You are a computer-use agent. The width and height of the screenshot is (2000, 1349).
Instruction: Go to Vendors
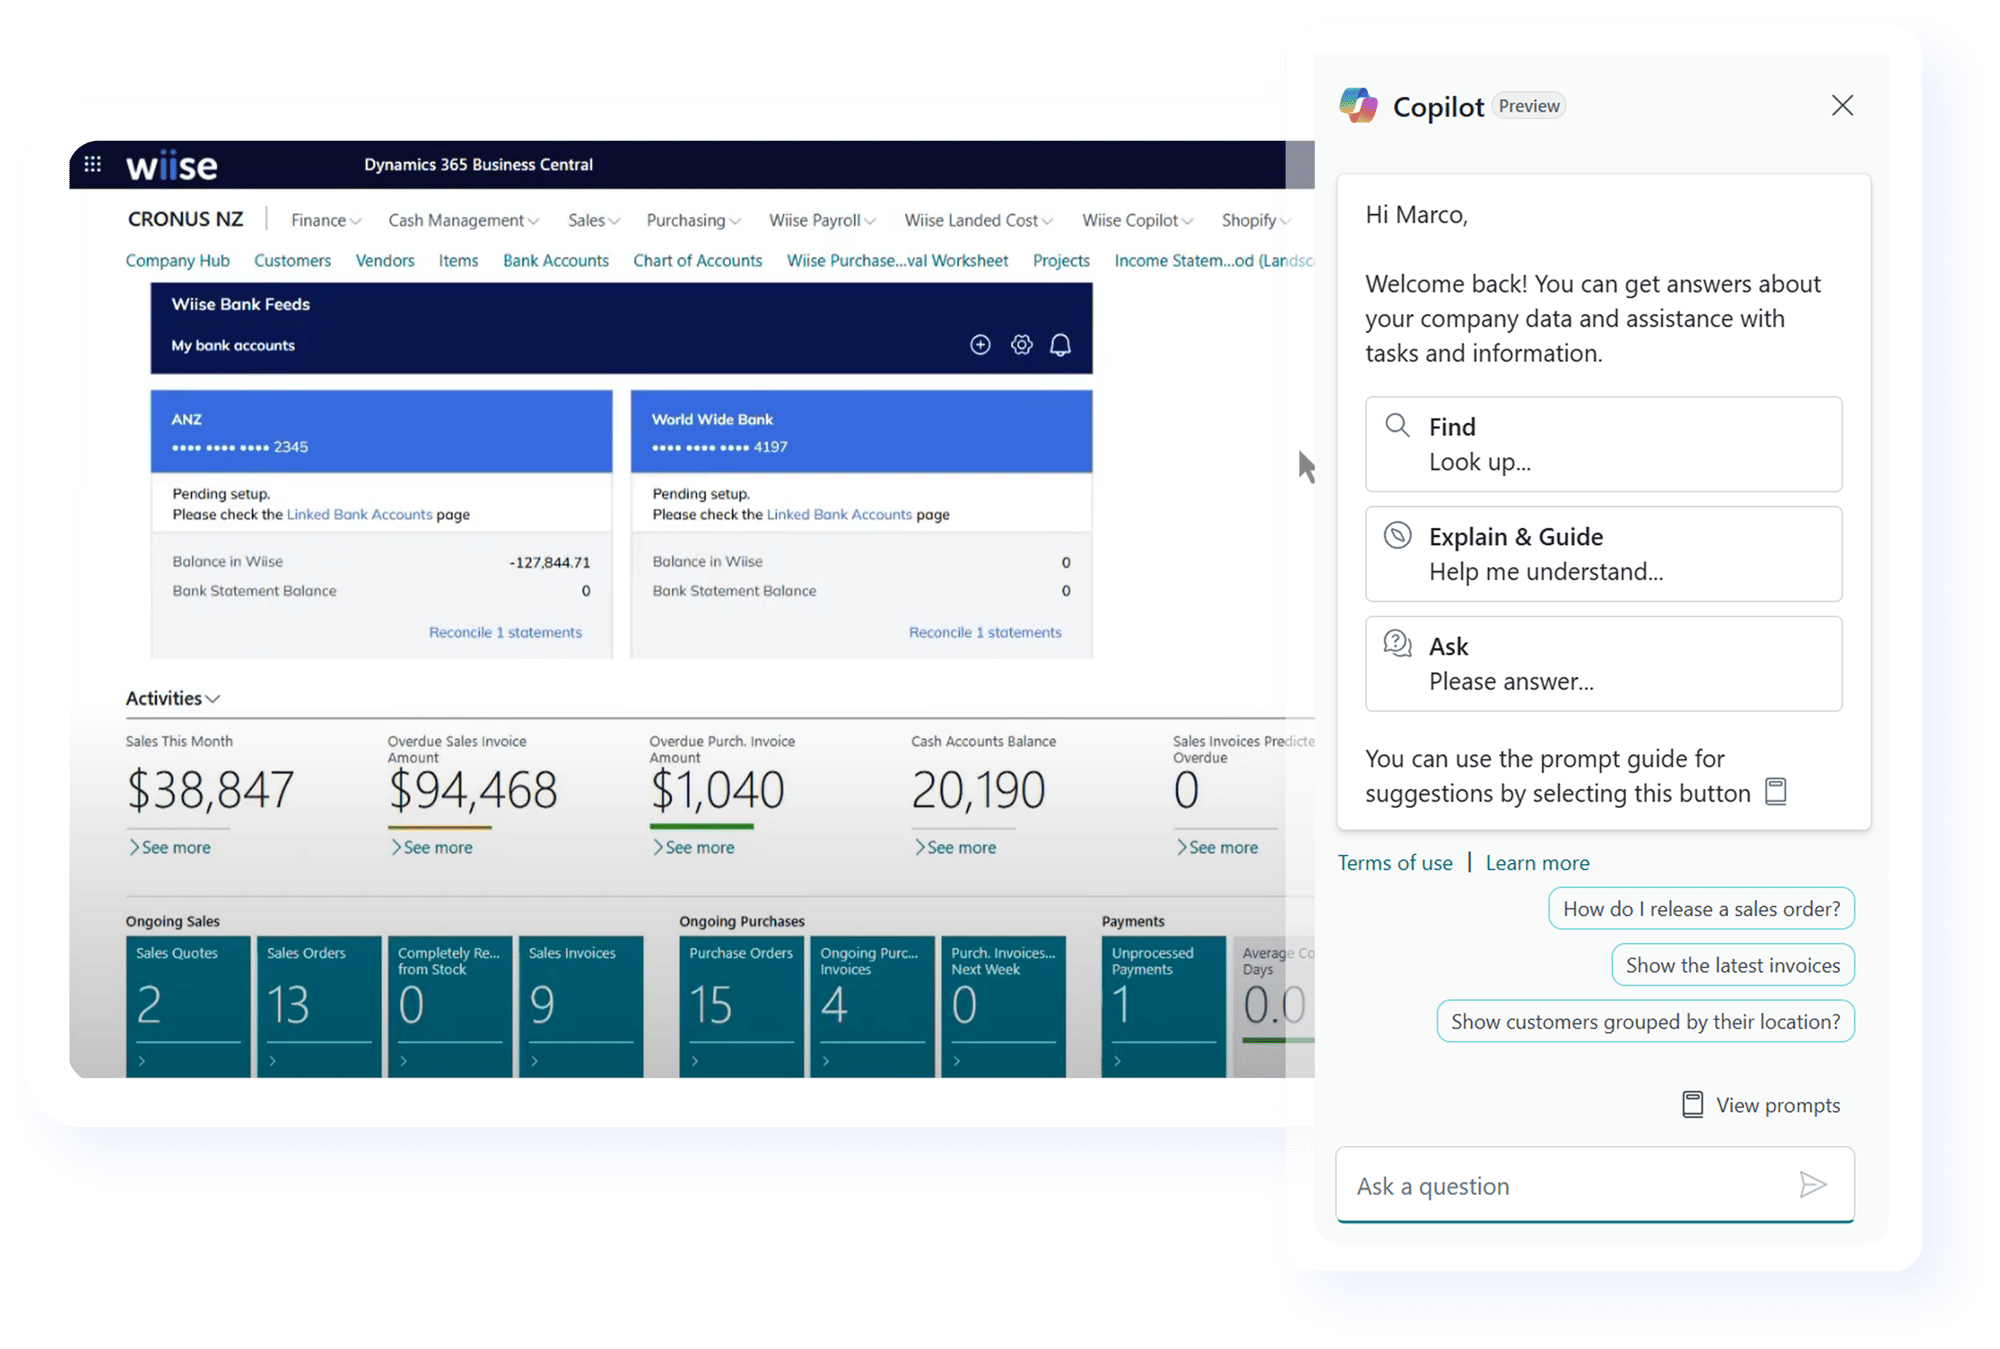coord(385,260)
